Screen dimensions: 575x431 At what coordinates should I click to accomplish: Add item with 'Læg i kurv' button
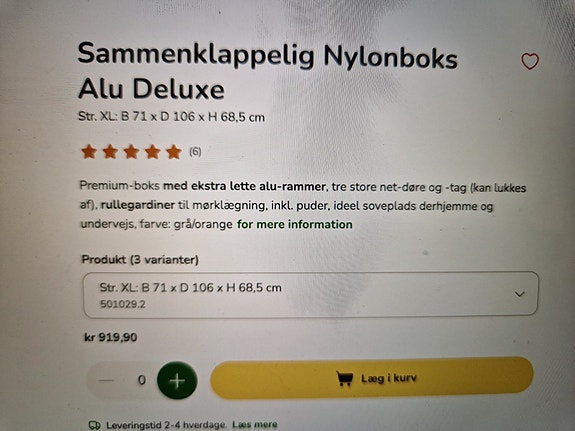tap(372, 378)
